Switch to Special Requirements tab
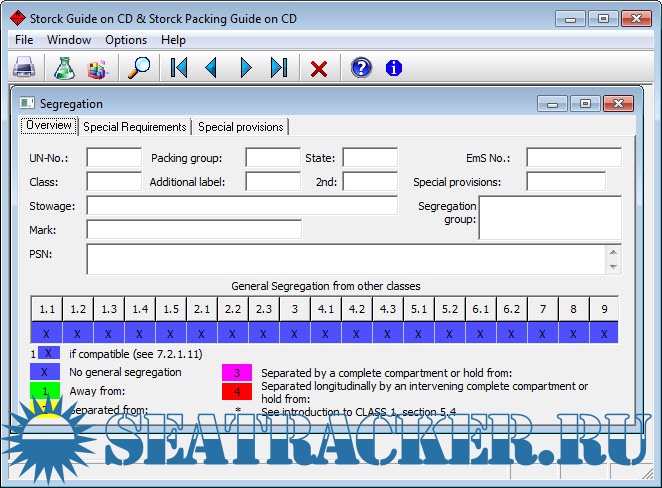The image size is (662, 488). [135, 127]
